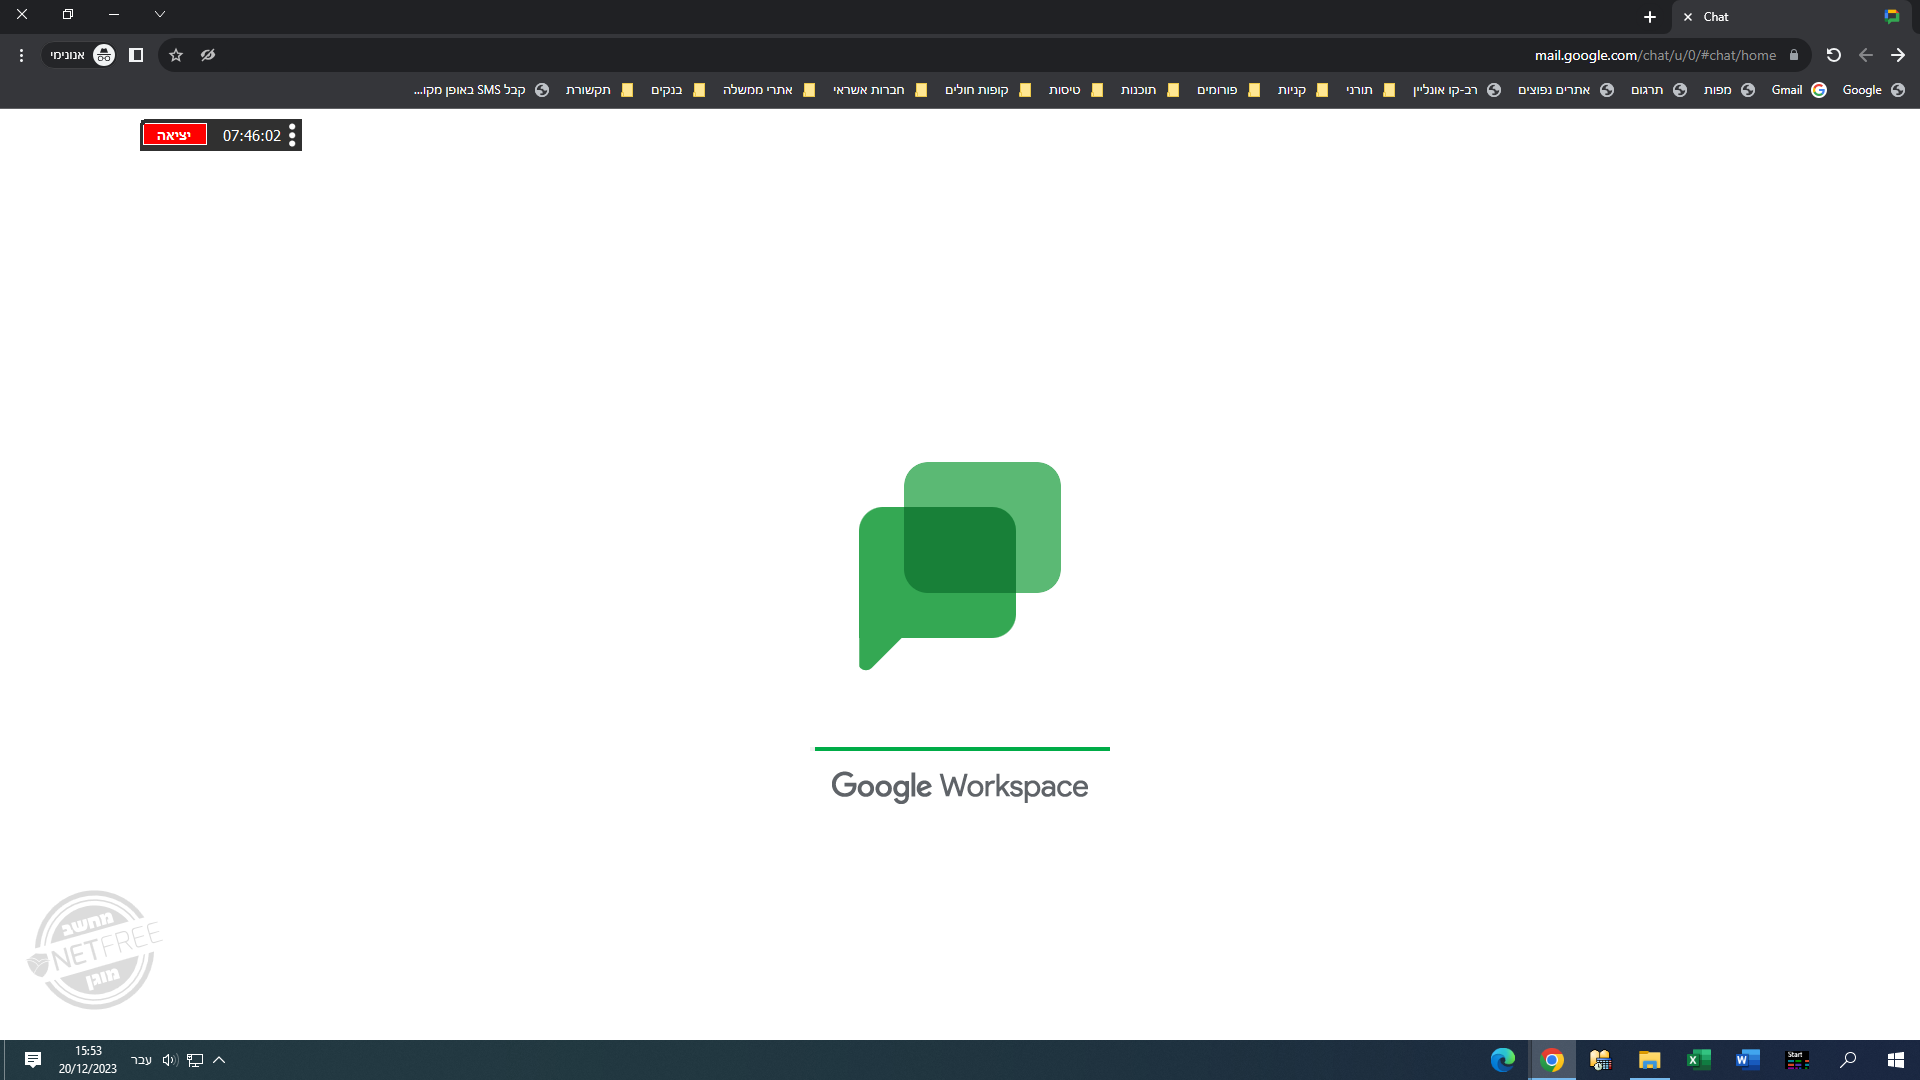Open the רב-קו אונליין bookmark
Viewport: 1920px width, 1080px height.
(x=1457, y=90)
